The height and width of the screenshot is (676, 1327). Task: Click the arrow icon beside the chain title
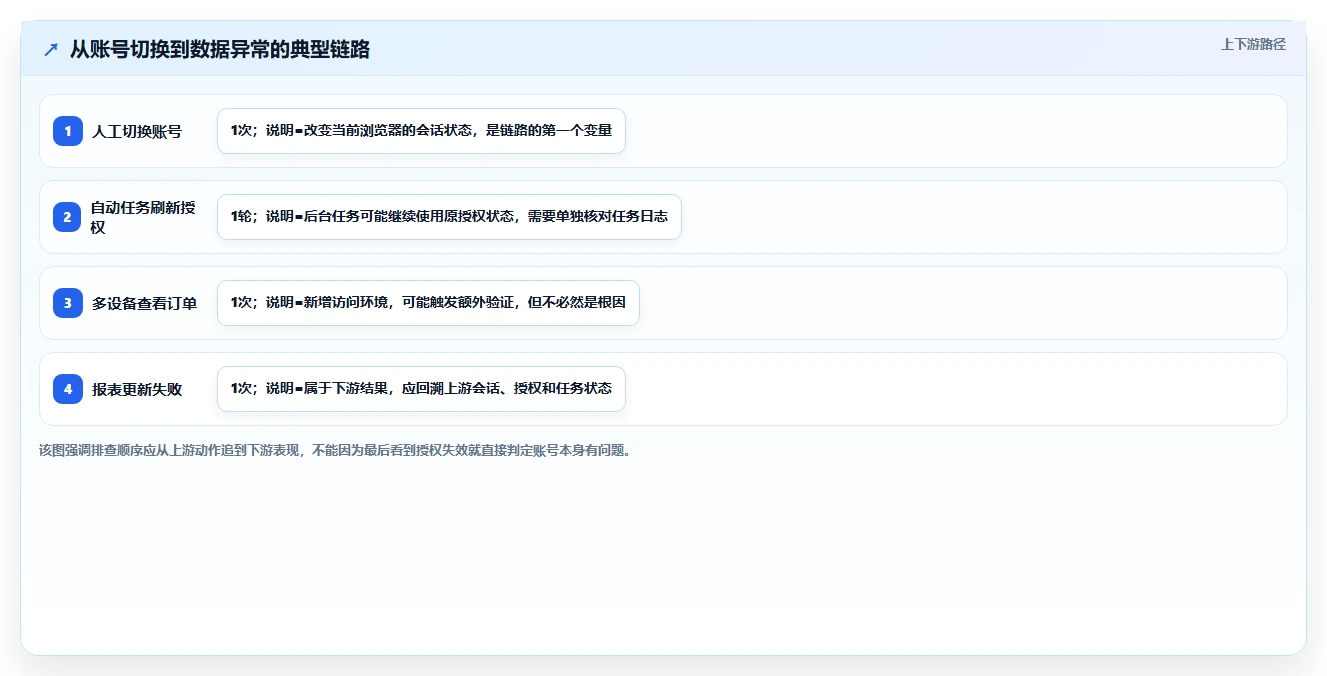click(51, 49)
